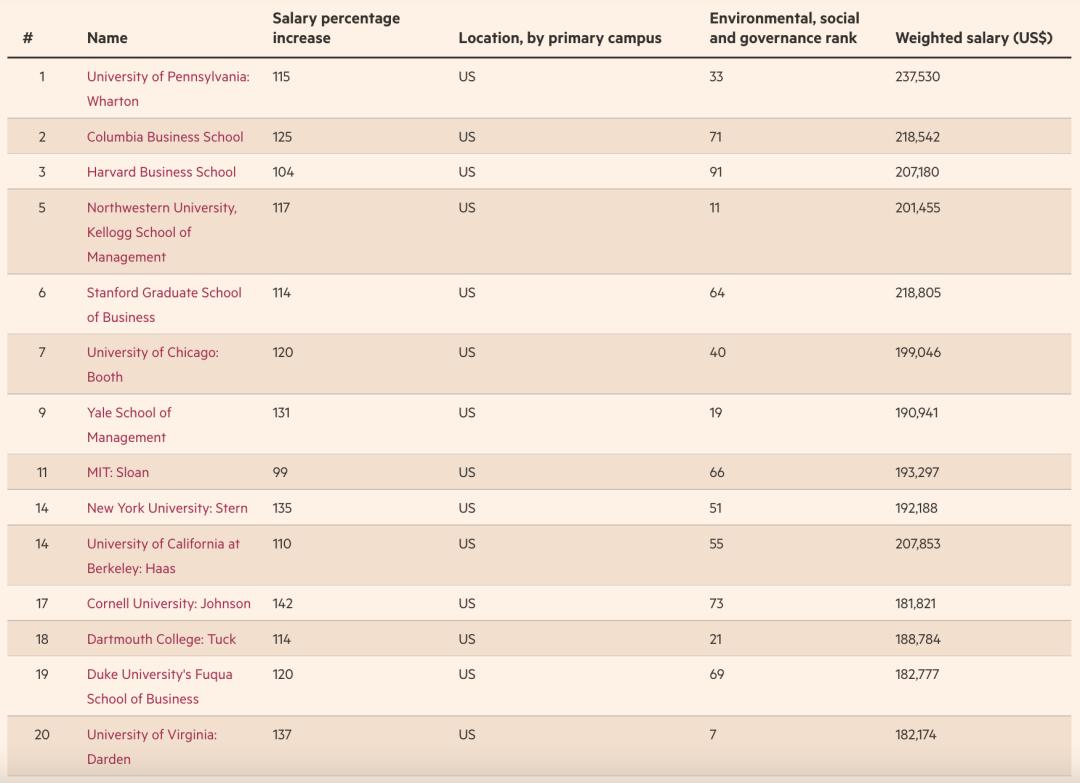
Task: Open Cornell University: Johnson link
Action: tap(169, 604)
